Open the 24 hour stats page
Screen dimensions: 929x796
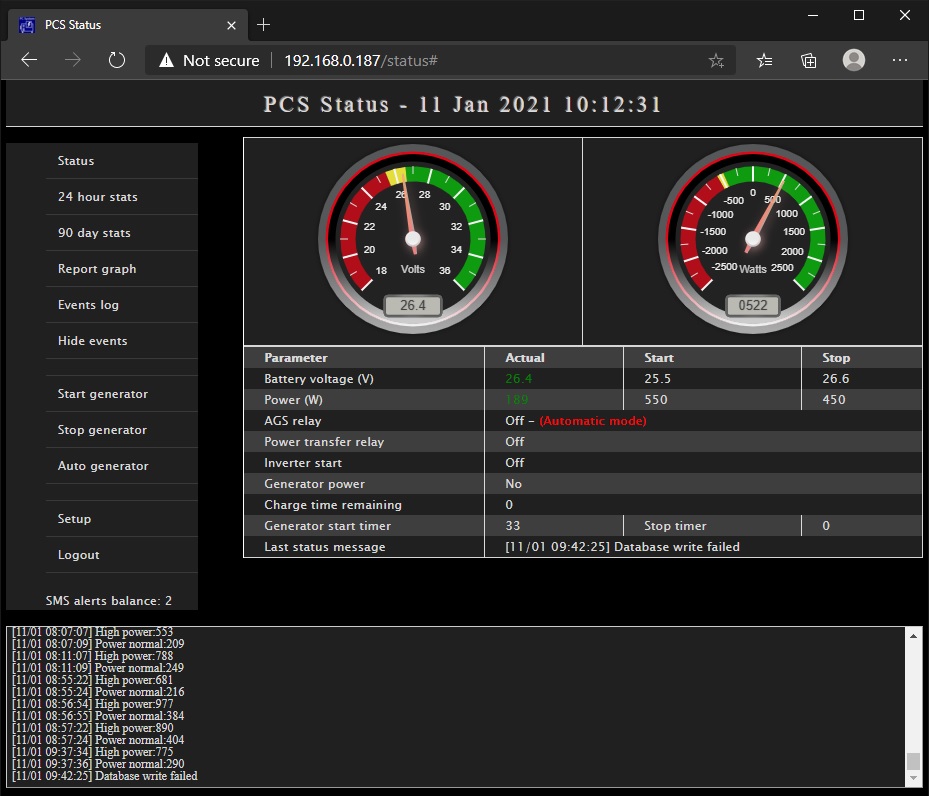(98, 197)
